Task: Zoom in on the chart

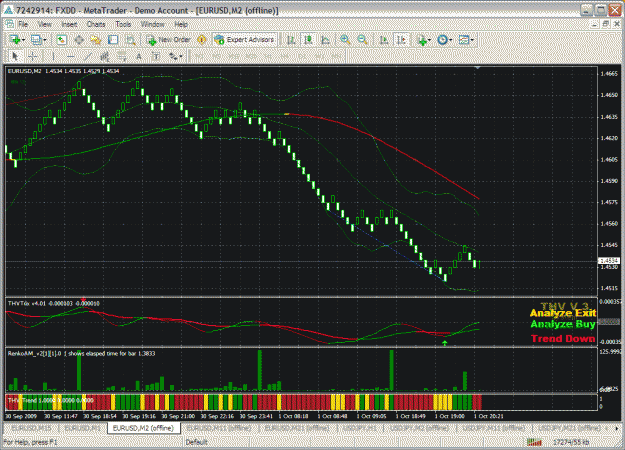Action: coord(345,40)
